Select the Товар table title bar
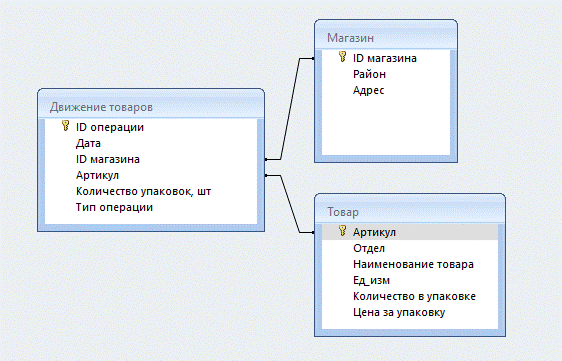This screenshot has height=361, width=562. [x=410, y=209]
